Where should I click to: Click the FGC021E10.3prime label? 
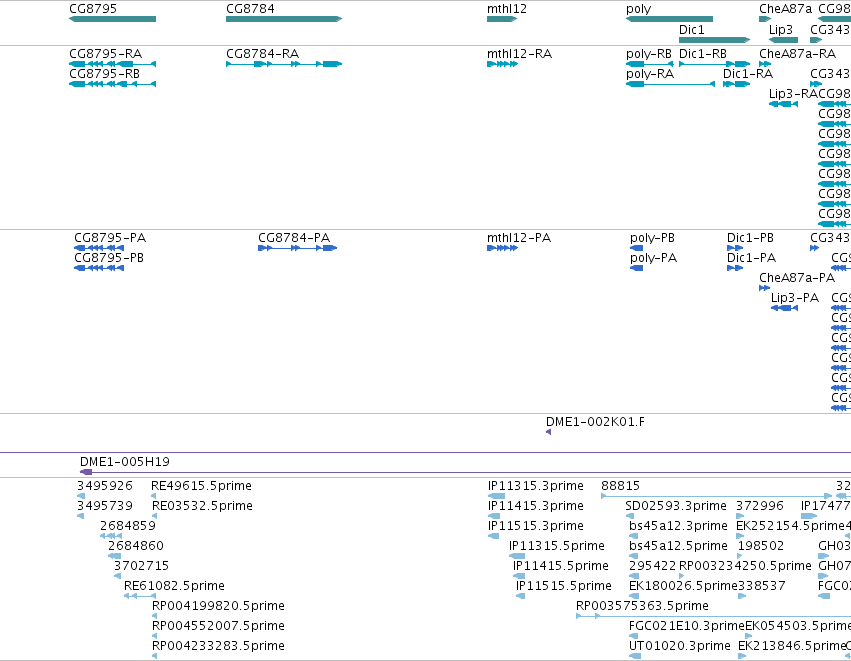pyautogui.click(x=687, y=626)
